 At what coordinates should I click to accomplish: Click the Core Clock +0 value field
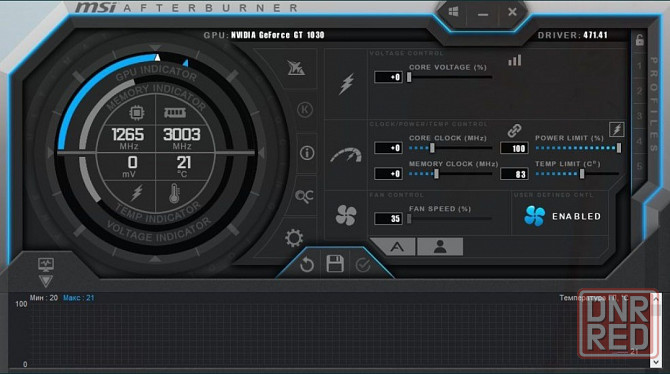(x=388, y=148)
